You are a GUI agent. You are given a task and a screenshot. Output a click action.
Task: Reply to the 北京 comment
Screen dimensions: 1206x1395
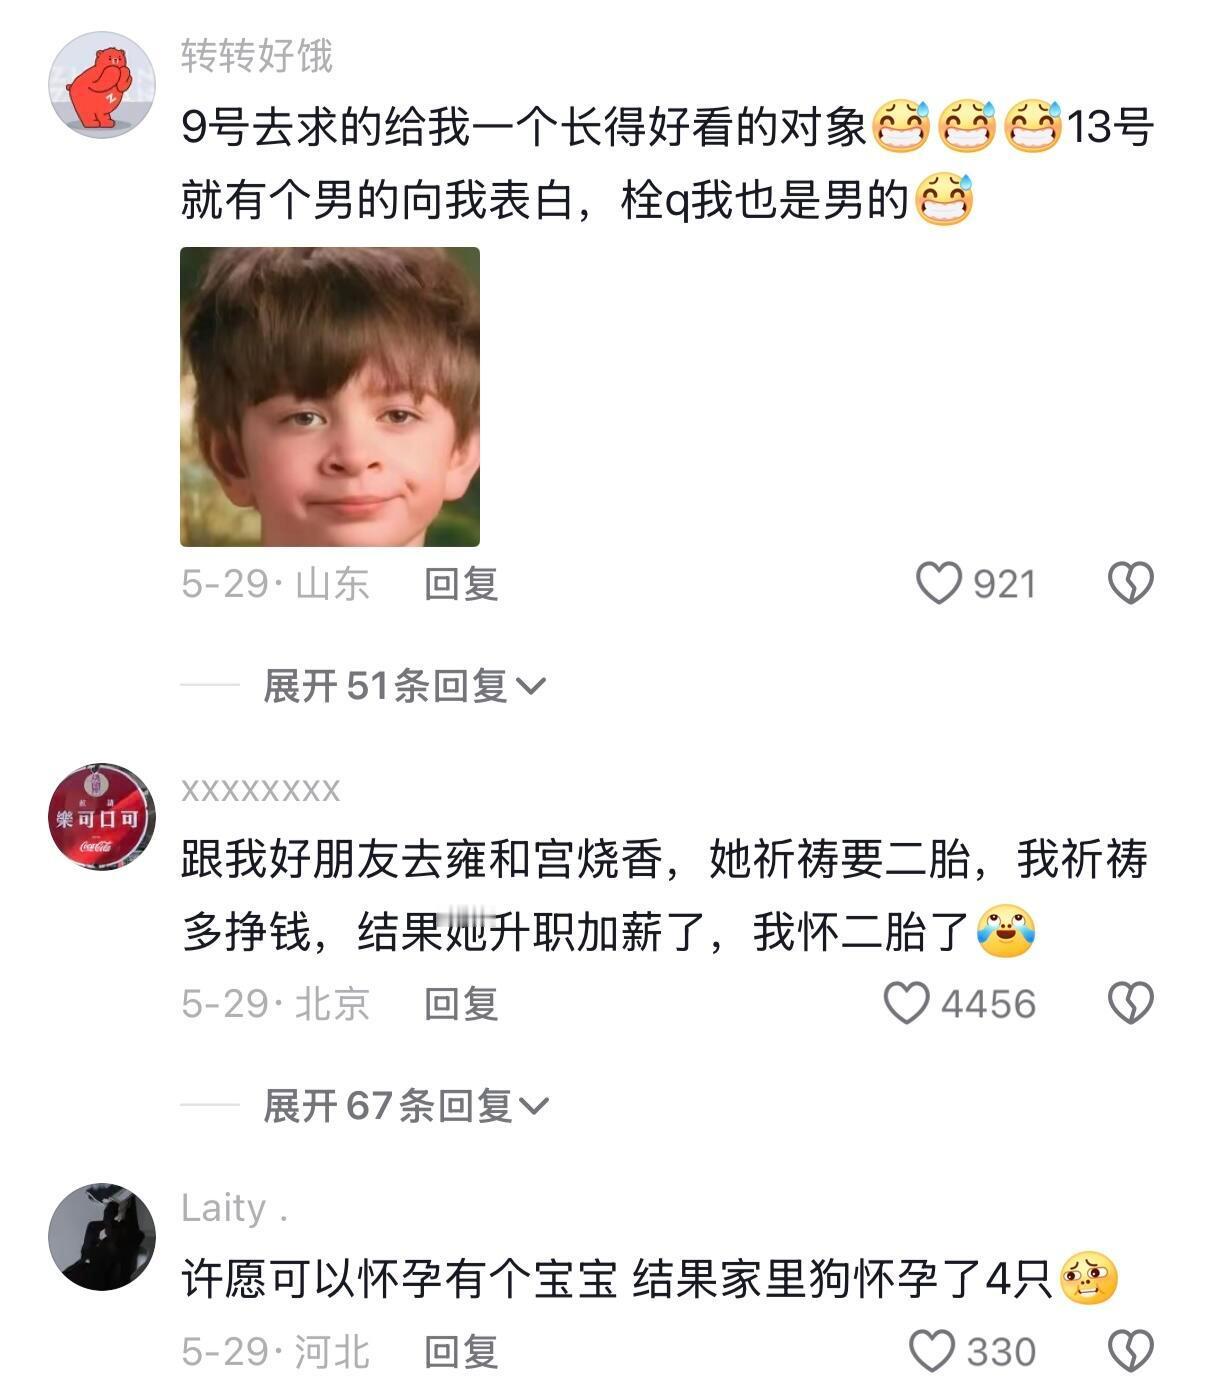click(461, 1004)
